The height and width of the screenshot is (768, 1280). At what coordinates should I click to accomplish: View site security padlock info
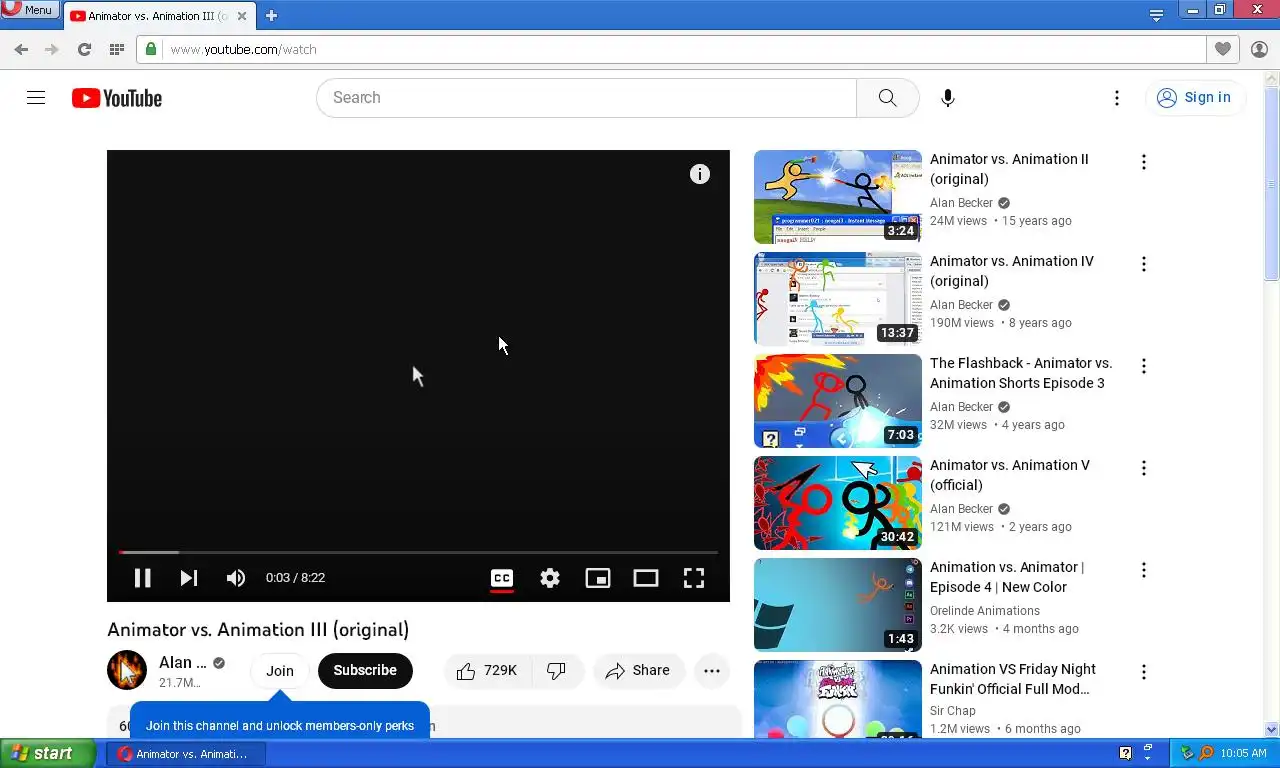(151, 49)
